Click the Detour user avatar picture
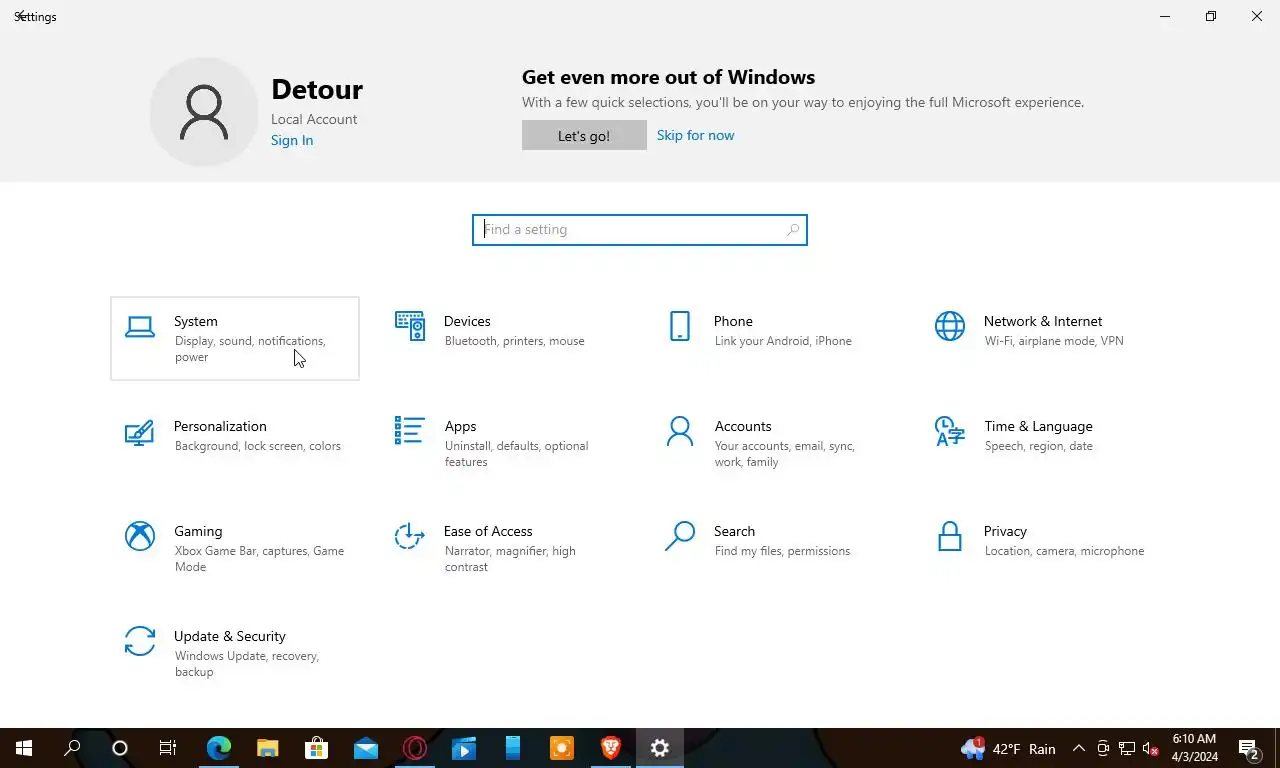This screenshot has width=1280, height=768. coord(204,112)
